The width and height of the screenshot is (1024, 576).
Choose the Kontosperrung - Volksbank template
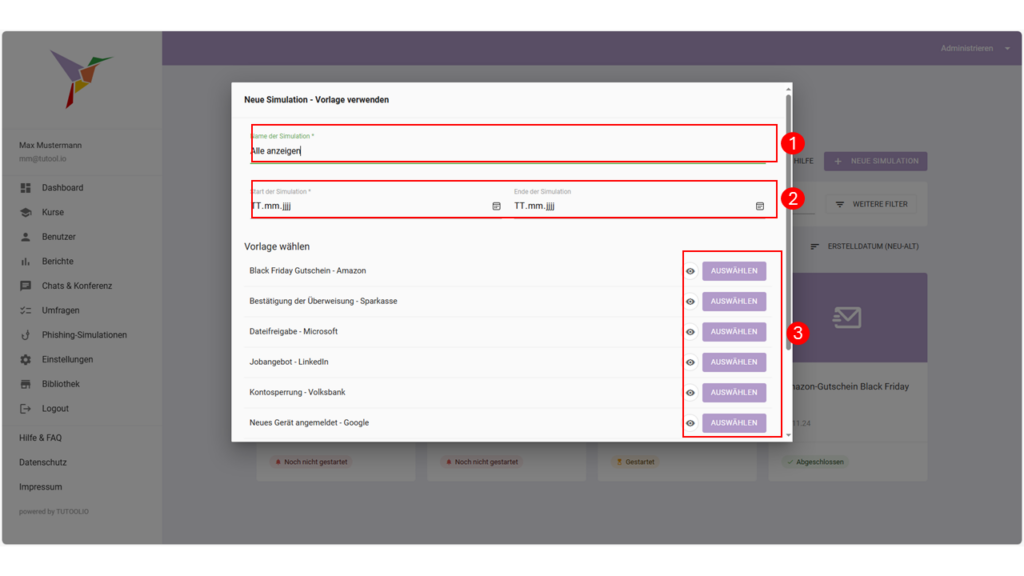pyautogui.click(x=734, y=392)
